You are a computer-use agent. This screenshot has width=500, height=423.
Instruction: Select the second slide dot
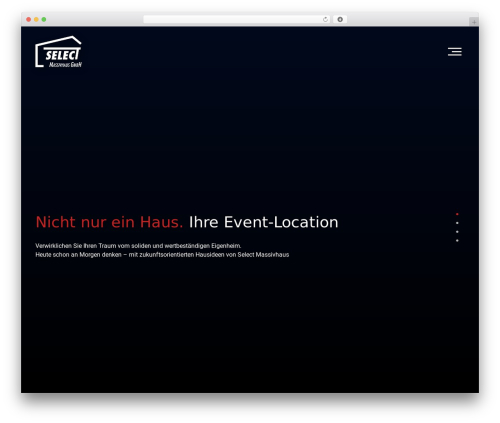[457, 223]
